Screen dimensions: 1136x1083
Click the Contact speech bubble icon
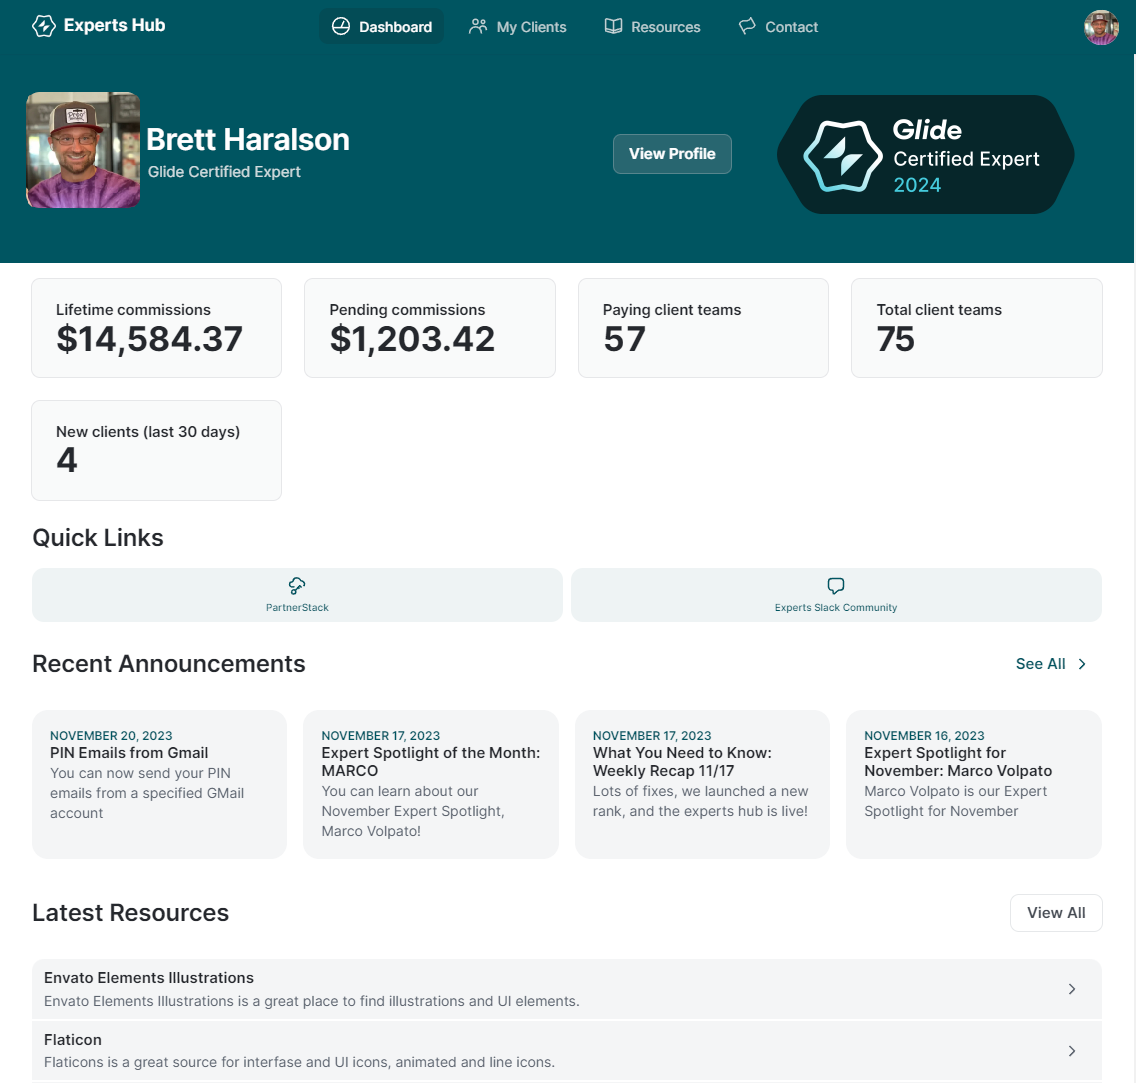click(747, 27)
